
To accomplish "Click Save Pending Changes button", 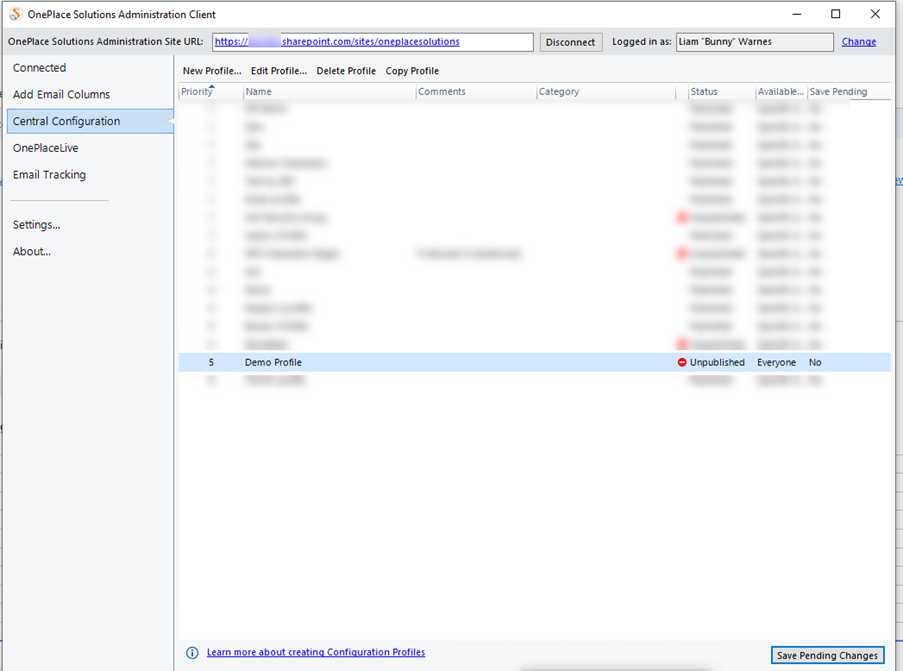I will coord(828,655).
